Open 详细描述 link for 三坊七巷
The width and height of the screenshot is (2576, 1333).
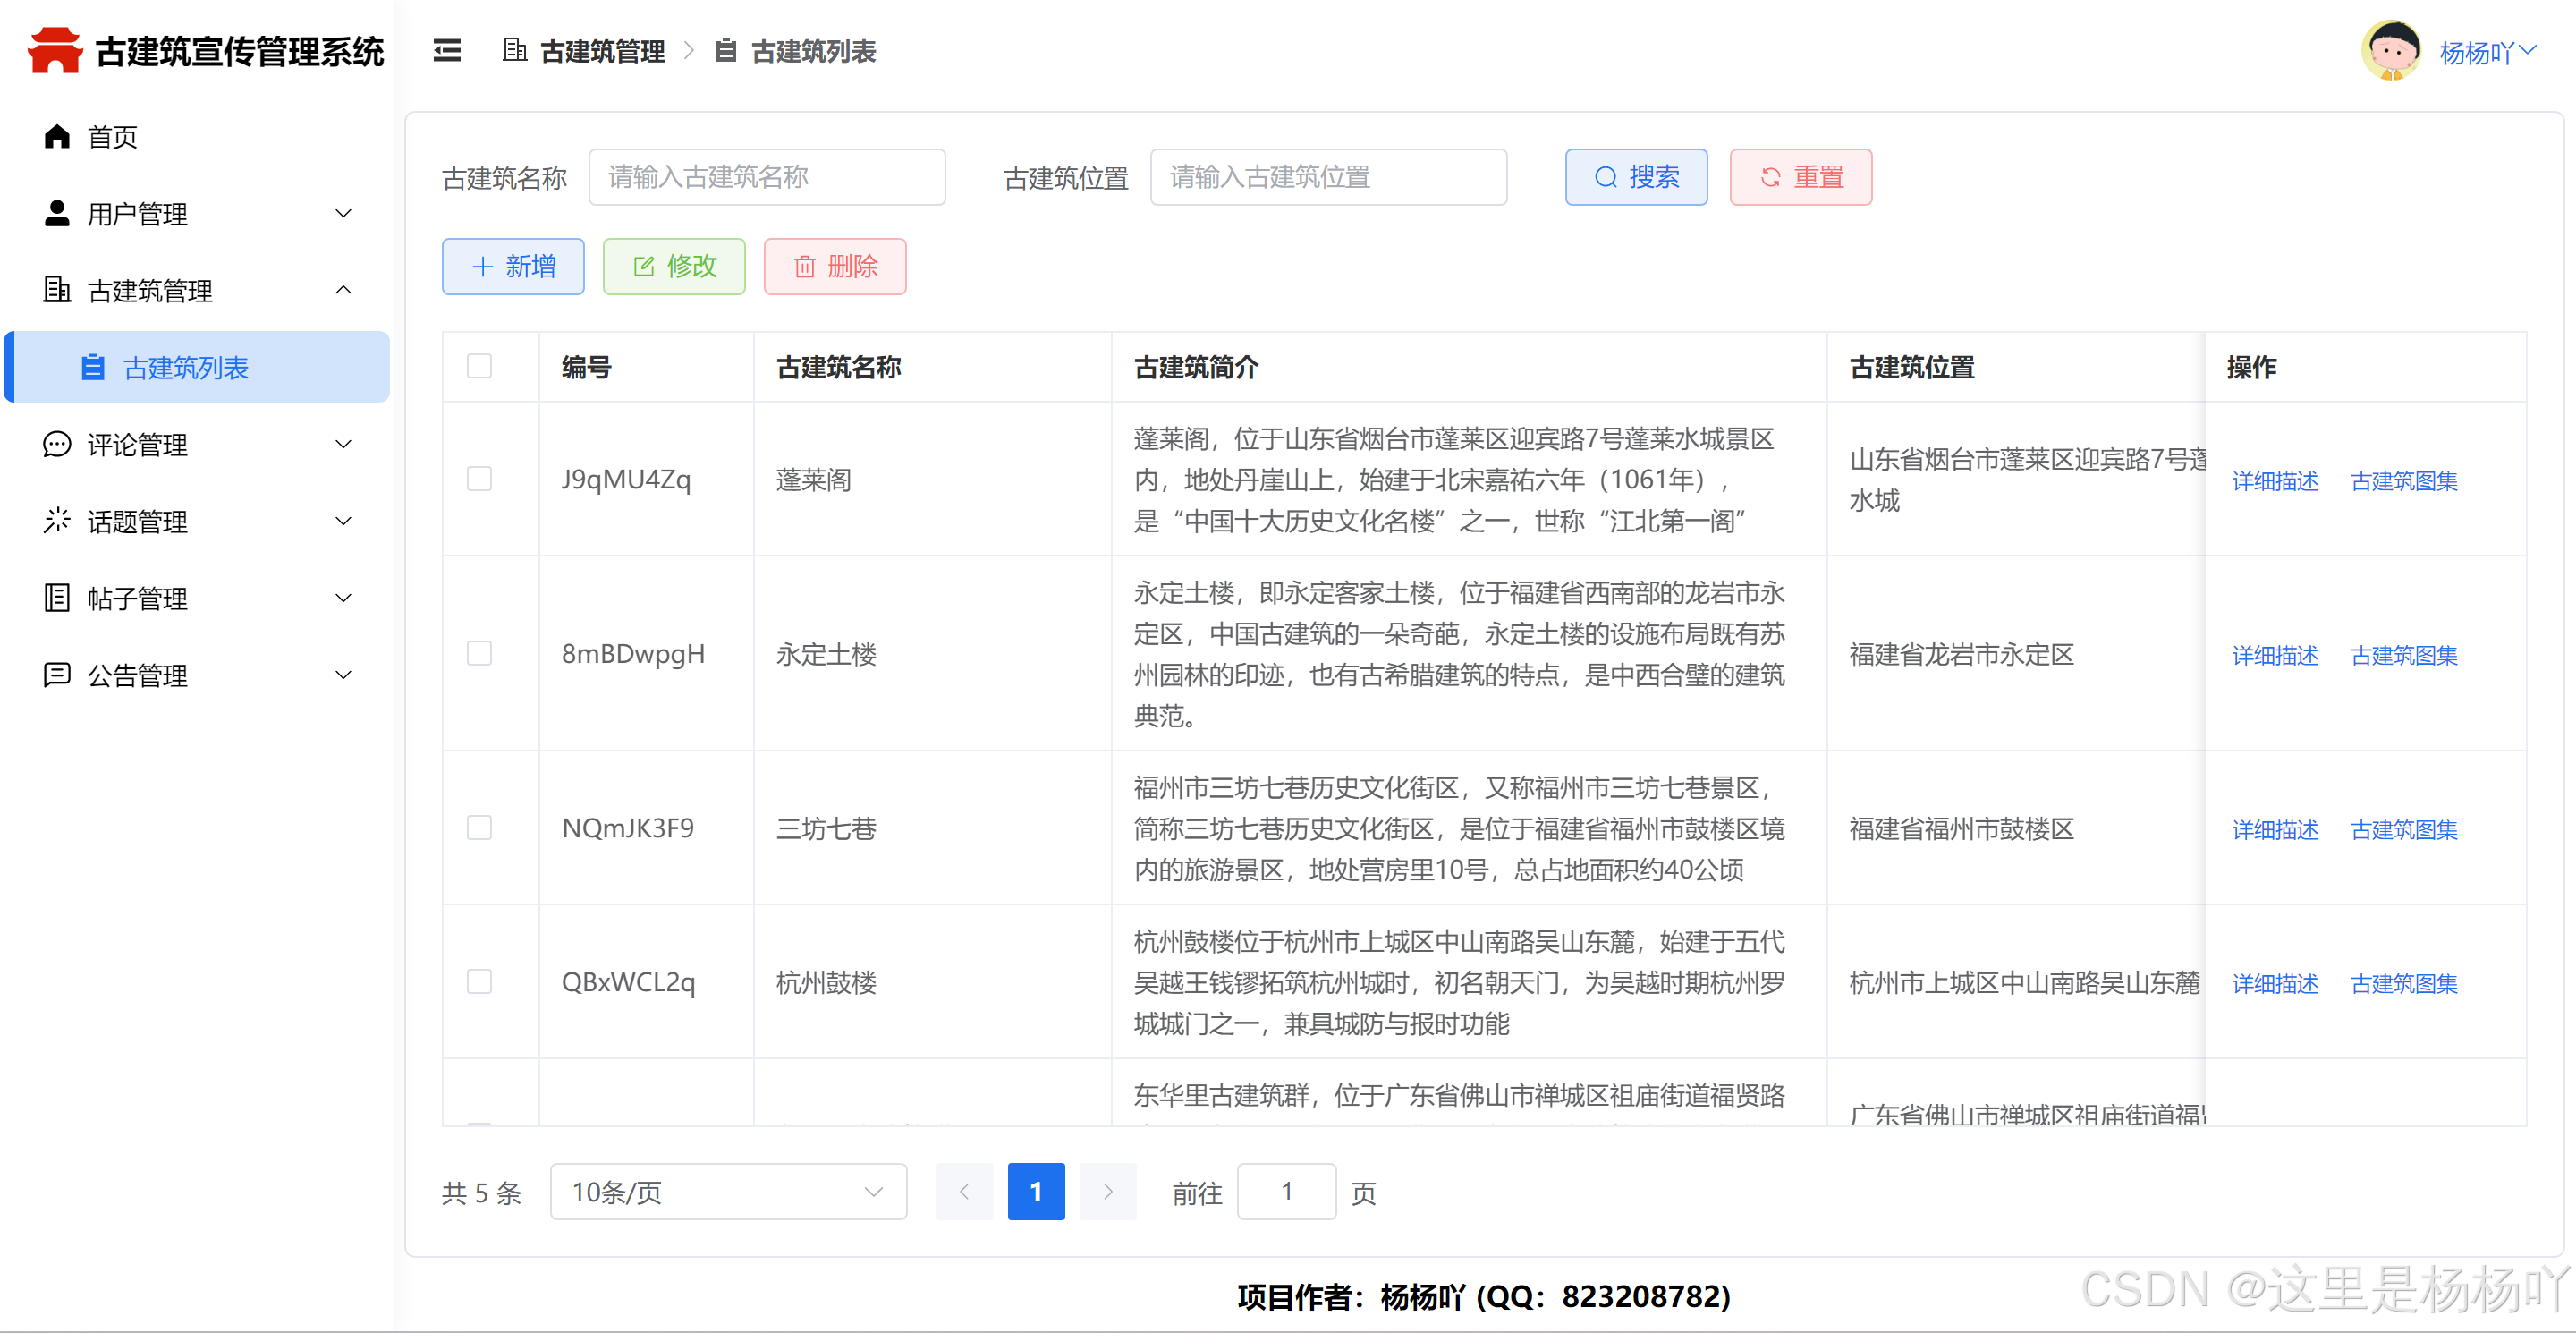pos(2274,829)
